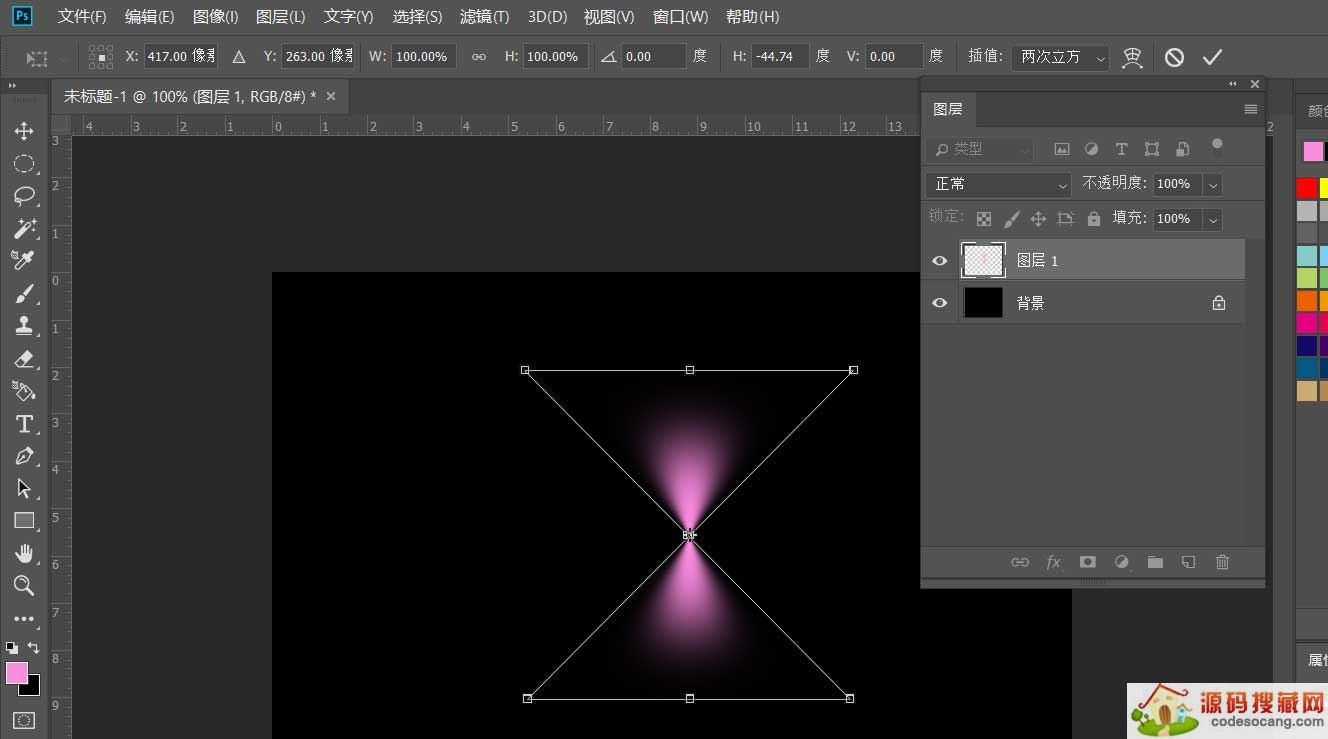Open the Layers panel options menu
This screenshot has height=739, width=1328.
tap(1250, 109)
